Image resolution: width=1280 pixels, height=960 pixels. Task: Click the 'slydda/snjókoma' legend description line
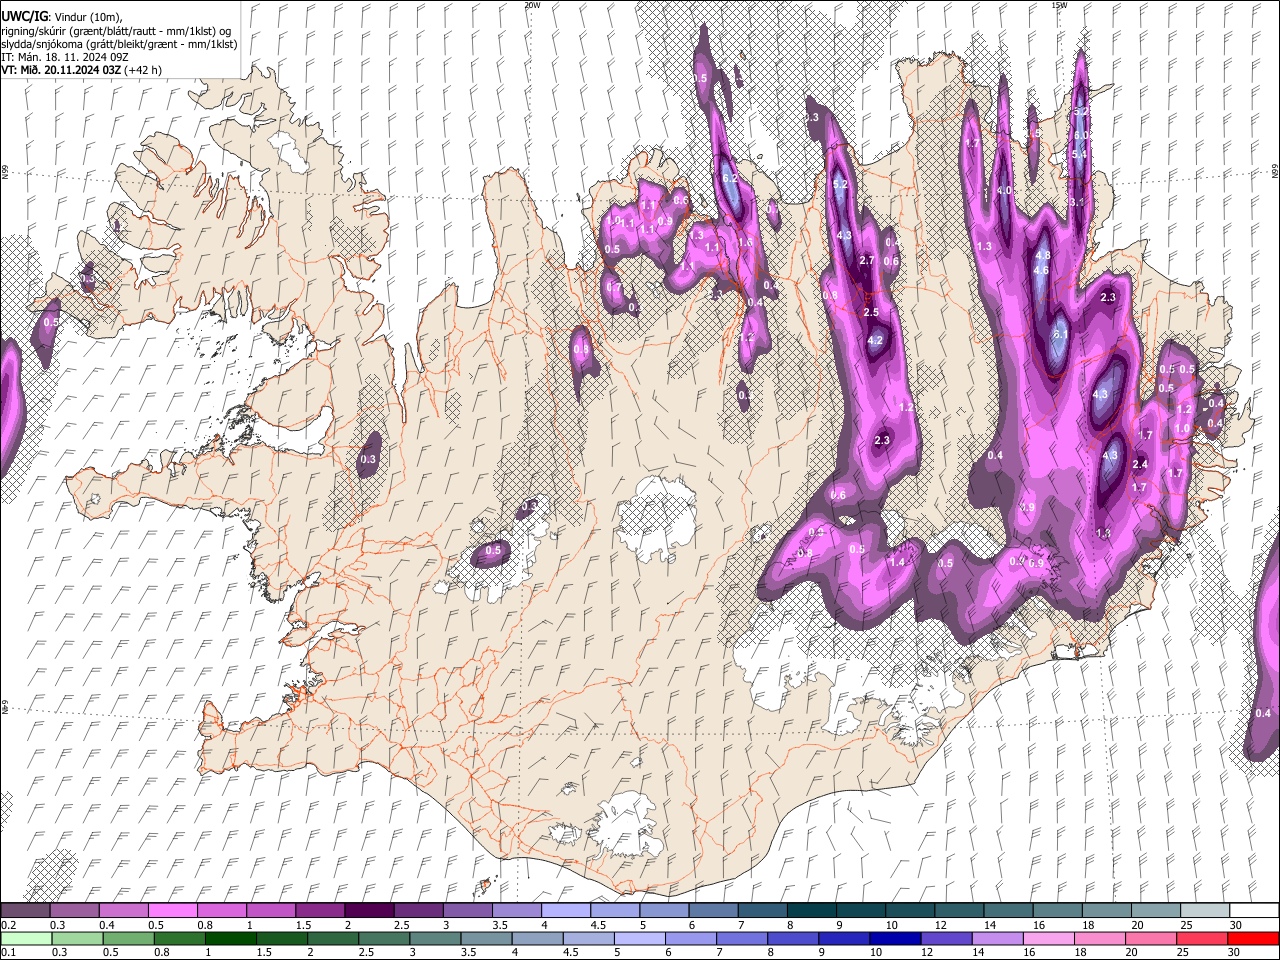(119, 44)
